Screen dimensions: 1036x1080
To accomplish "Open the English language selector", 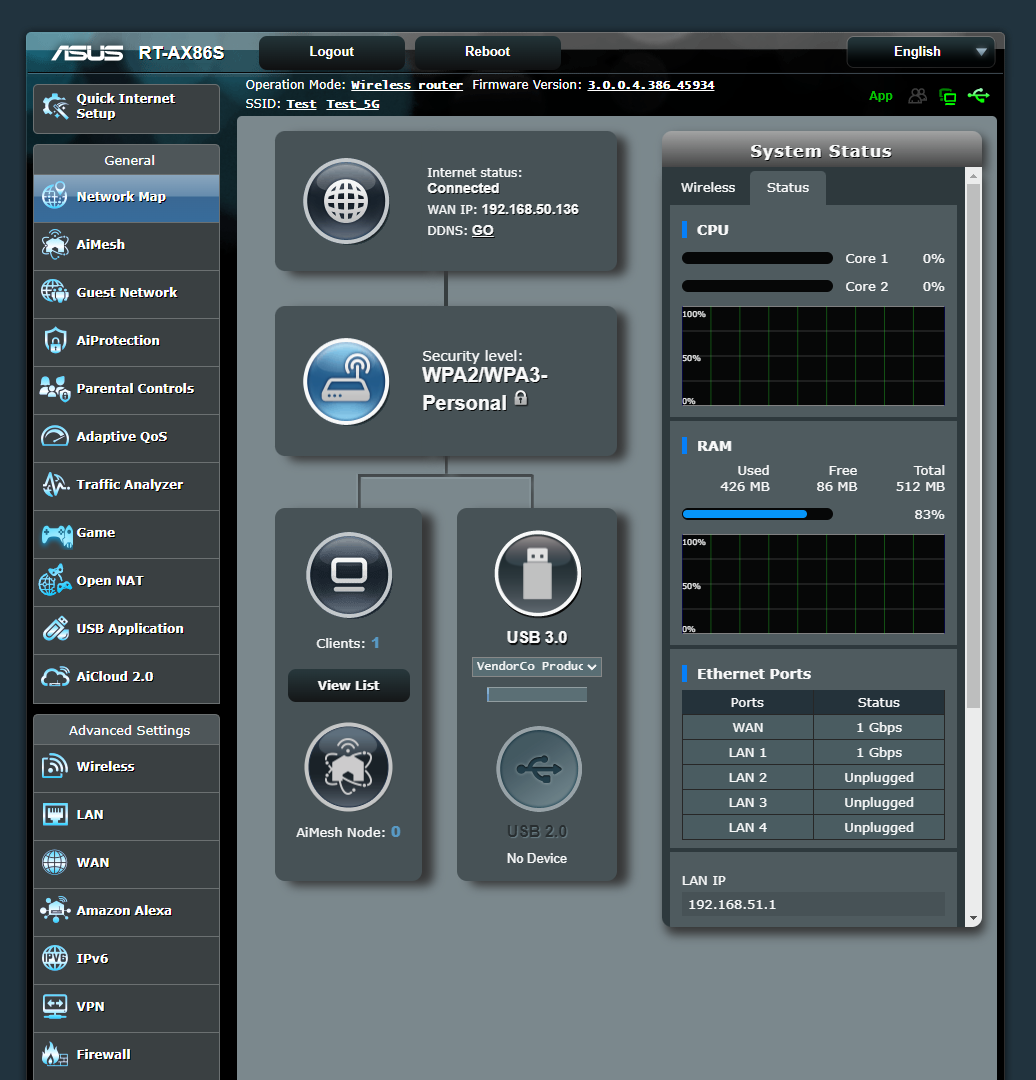I will (919, 51).
